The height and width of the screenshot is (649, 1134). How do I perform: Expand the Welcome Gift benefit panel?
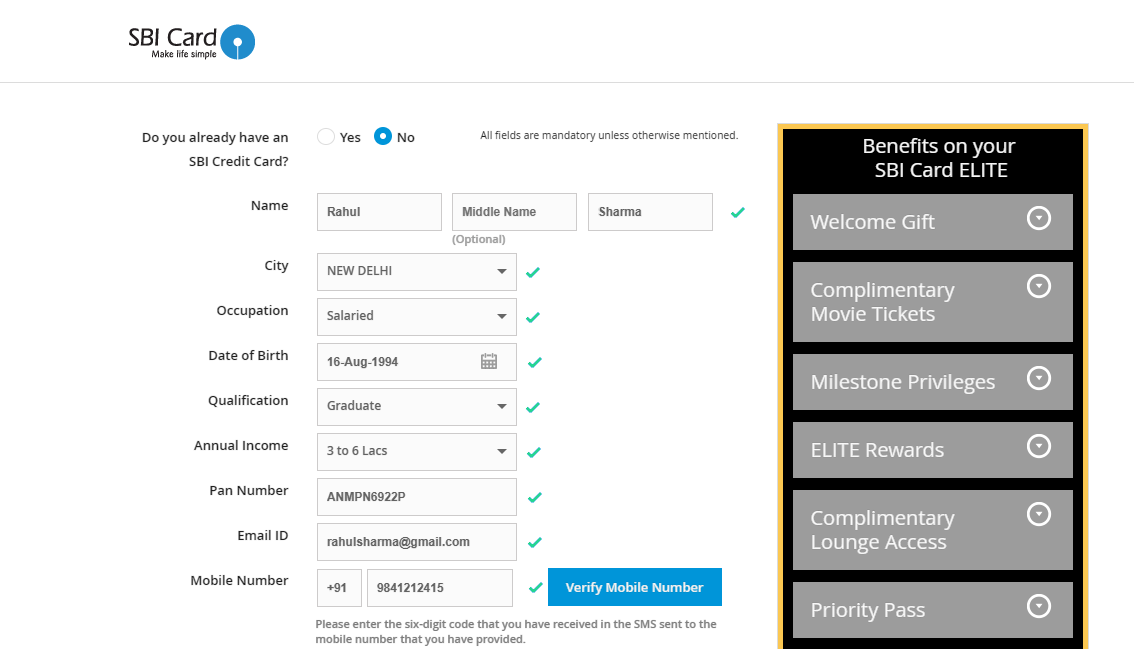932,221
